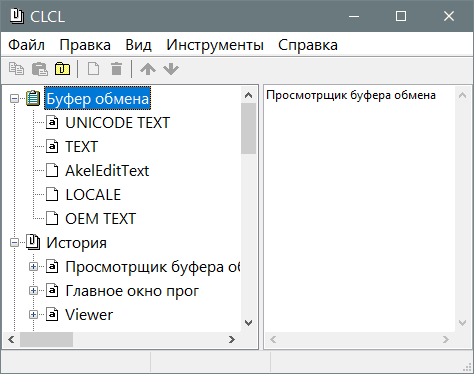Click the text icon beside TEXT row

pyautogui.click(x=52, y=147)
